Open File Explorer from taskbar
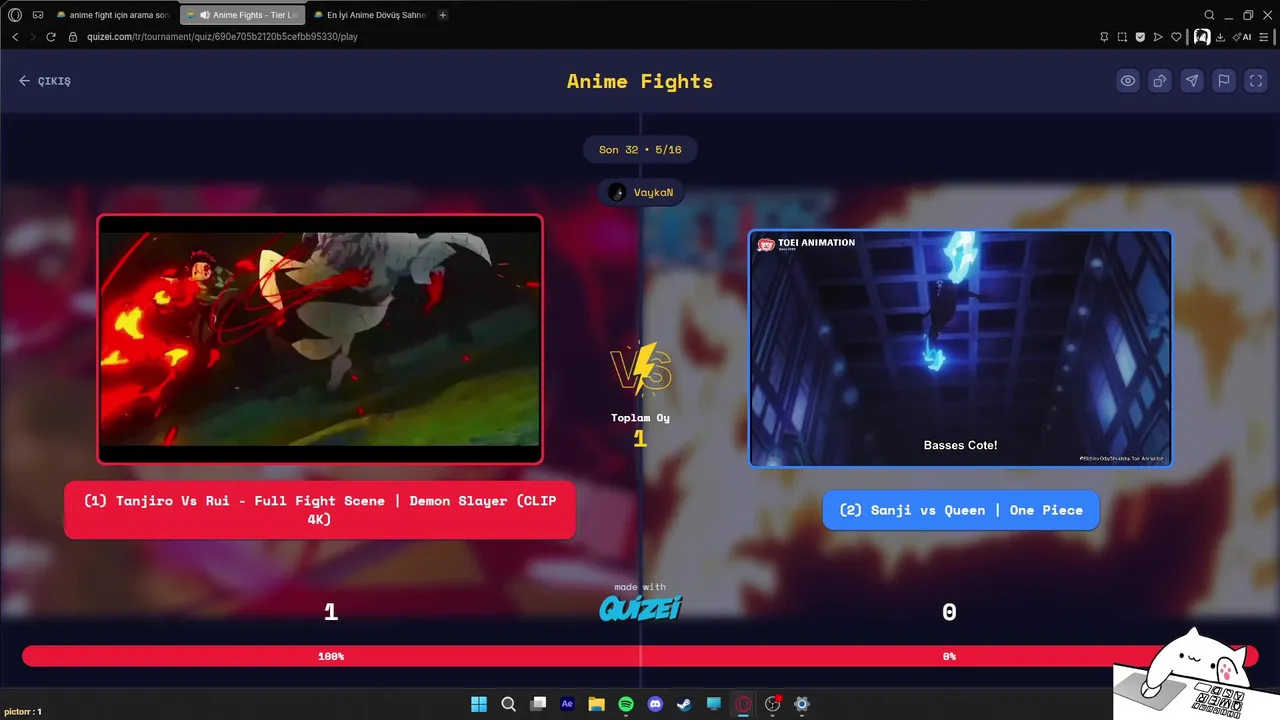Screen dimensions: 1280x720 click(596, 704)
